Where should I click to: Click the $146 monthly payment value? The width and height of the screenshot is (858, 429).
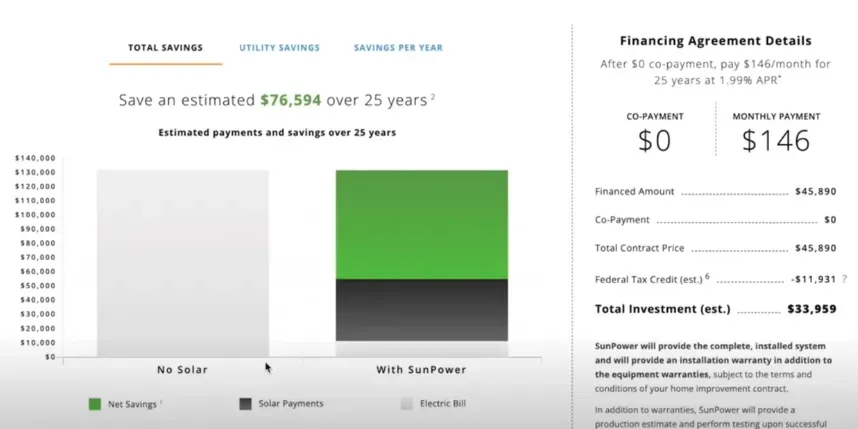(776, 141)
